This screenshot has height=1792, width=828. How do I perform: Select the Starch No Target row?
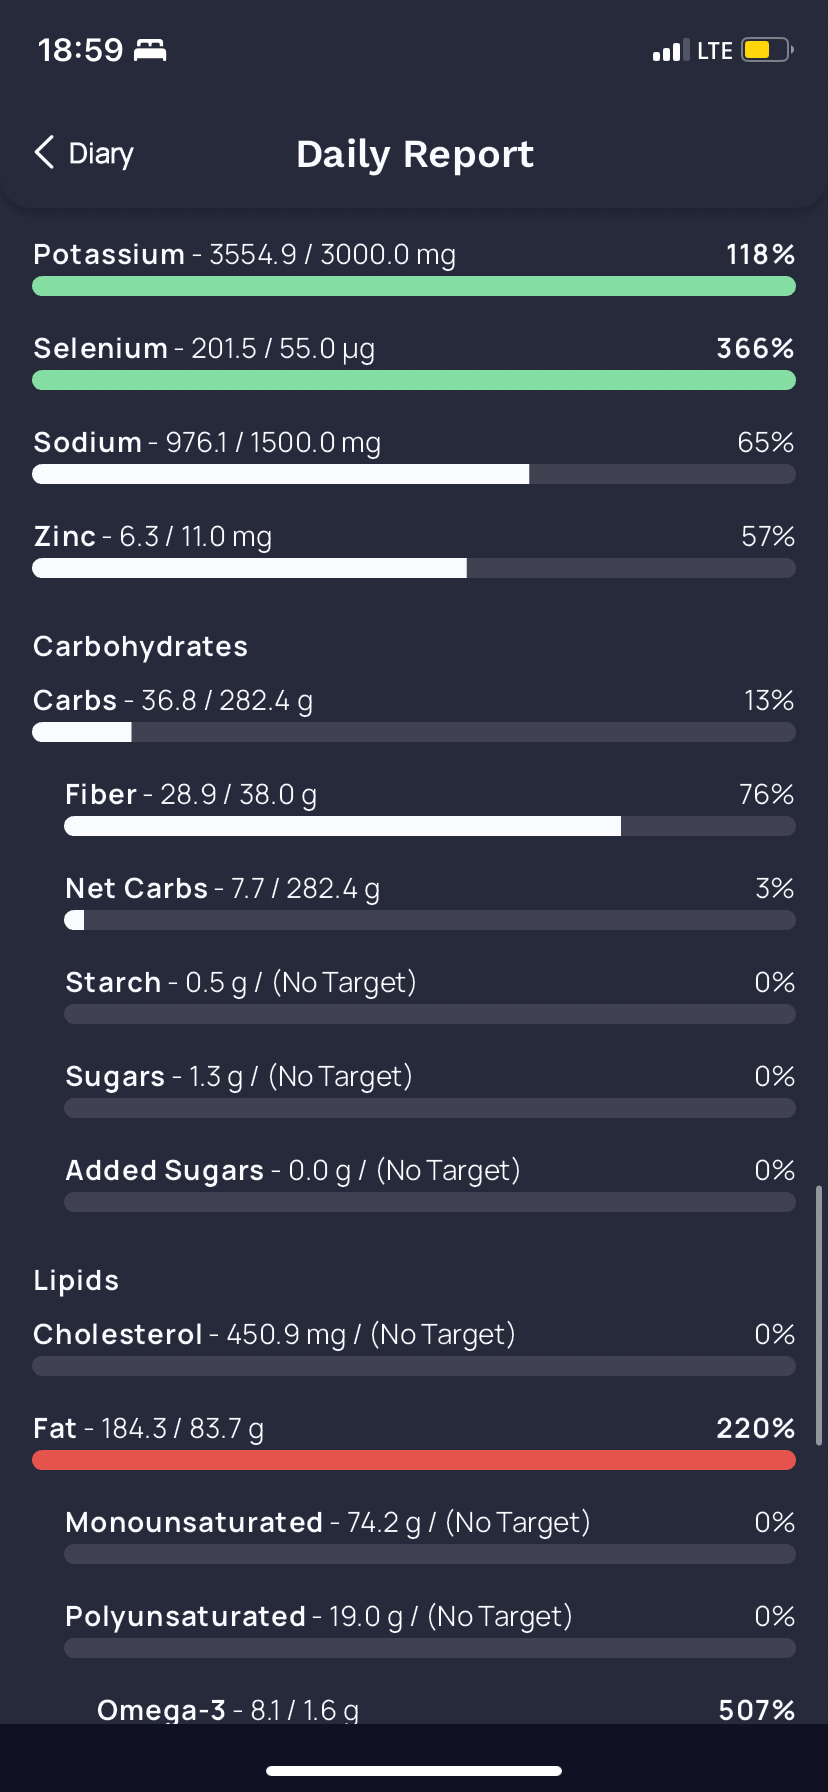coord(430,996)
